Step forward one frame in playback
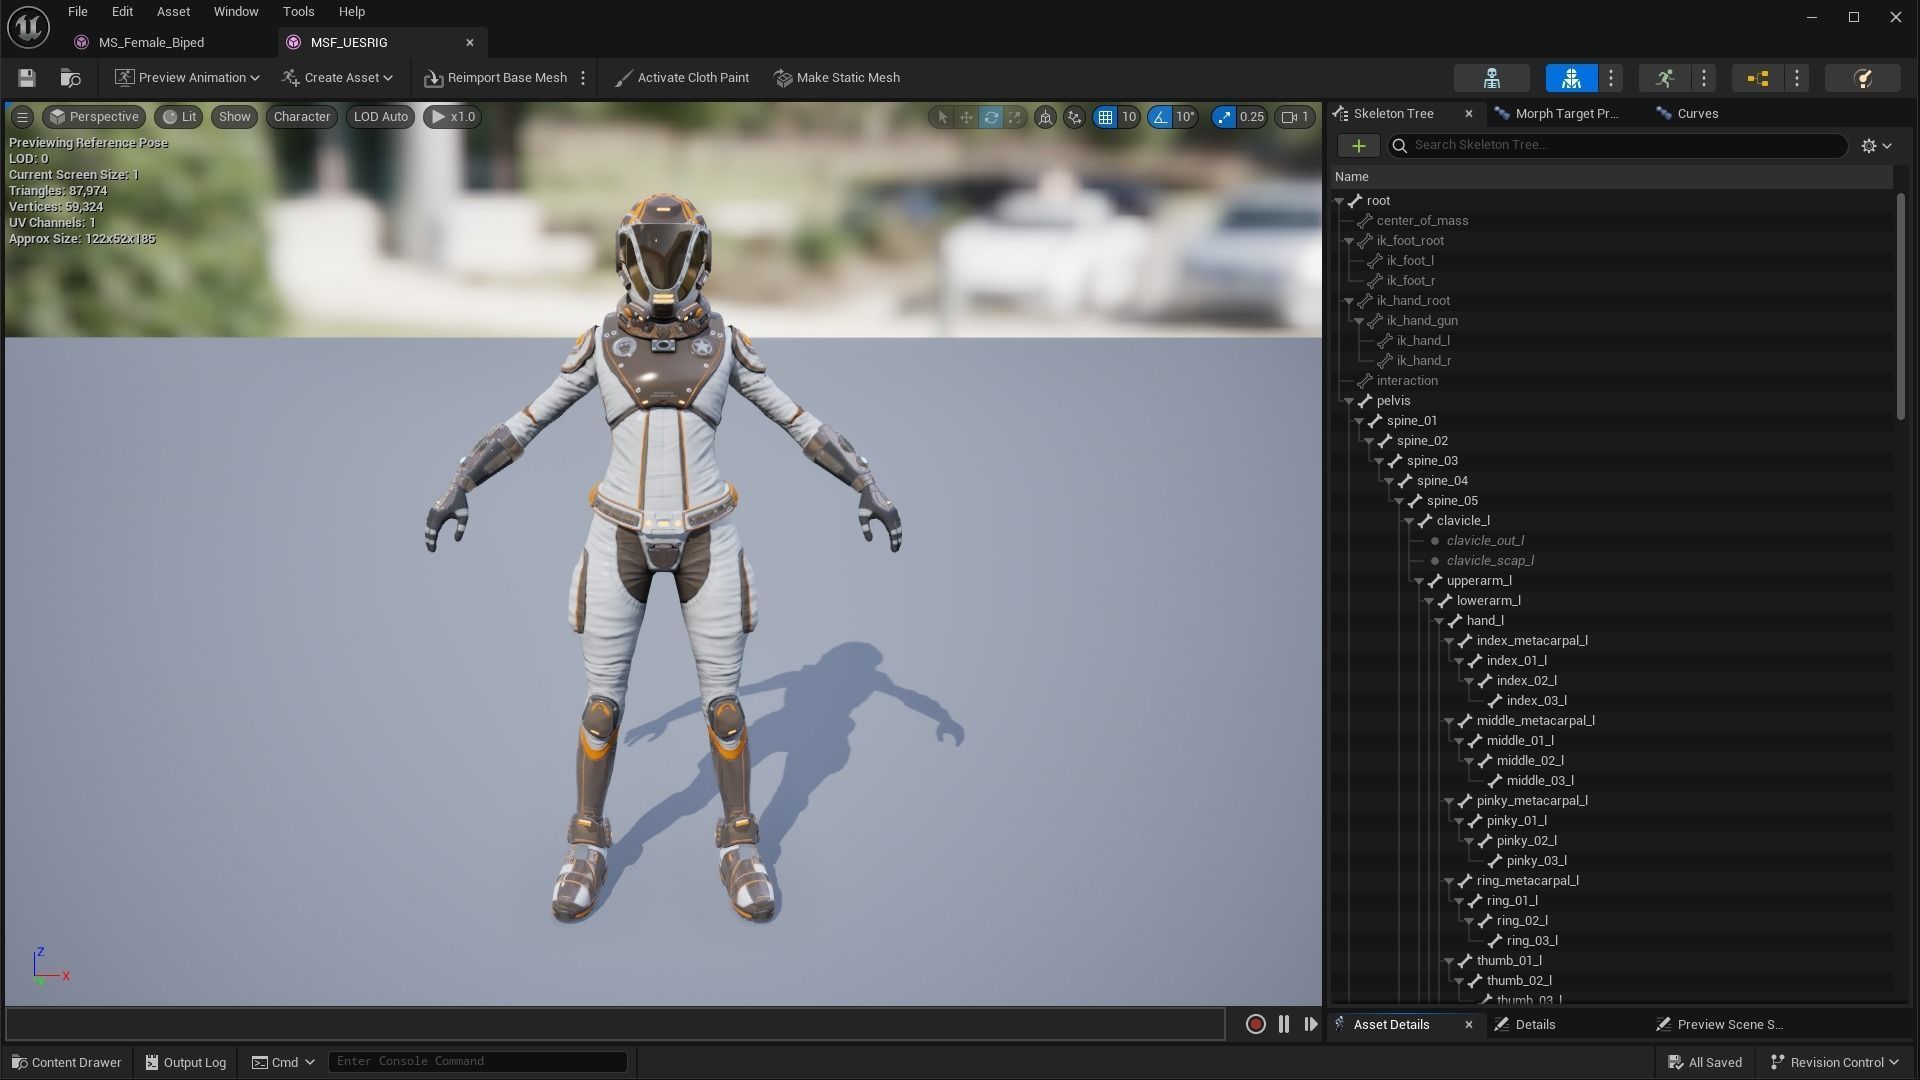The width and height of the screenshot is (1920, 1080). (x=1310, y=1024)
